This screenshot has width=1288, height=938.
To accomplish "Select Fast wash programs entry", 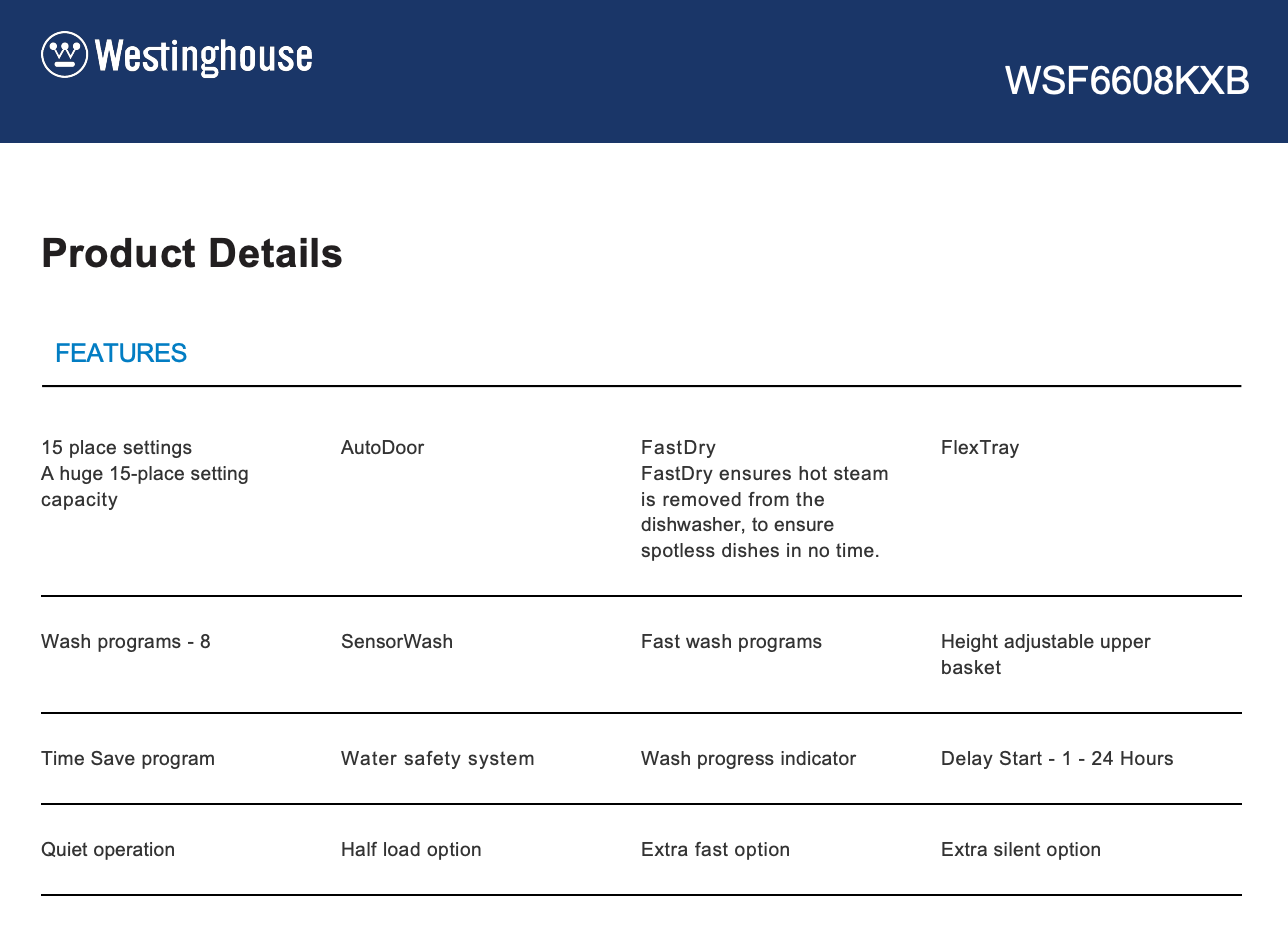I will [x=731, y=642].
